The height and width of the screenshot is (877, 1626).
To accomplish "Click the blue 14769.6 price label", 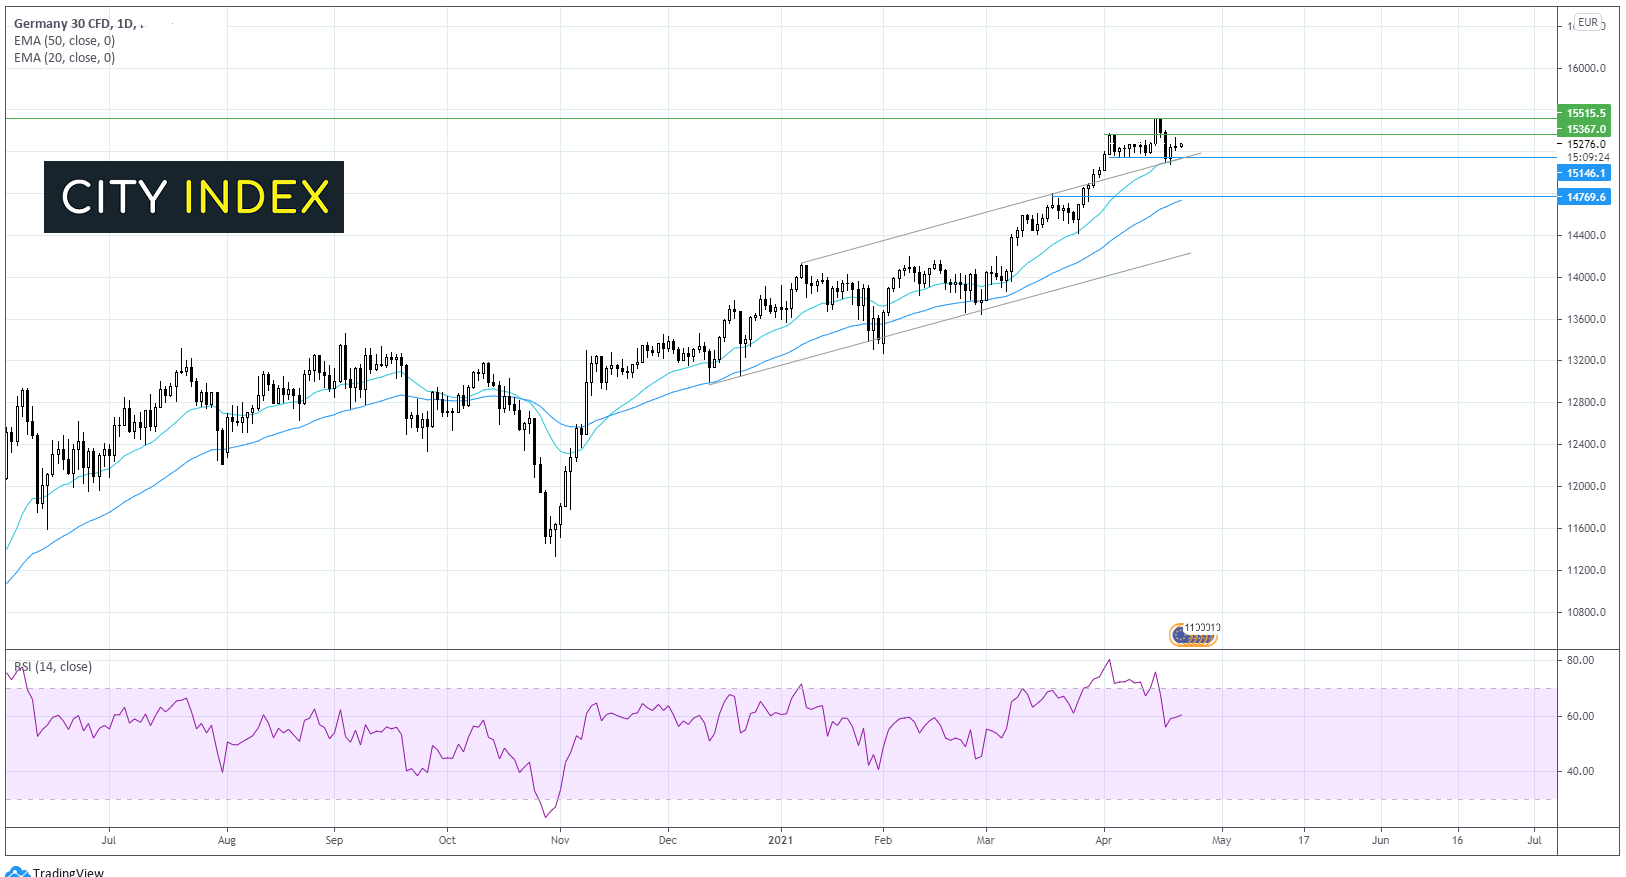I will (x=1585, y=197).
